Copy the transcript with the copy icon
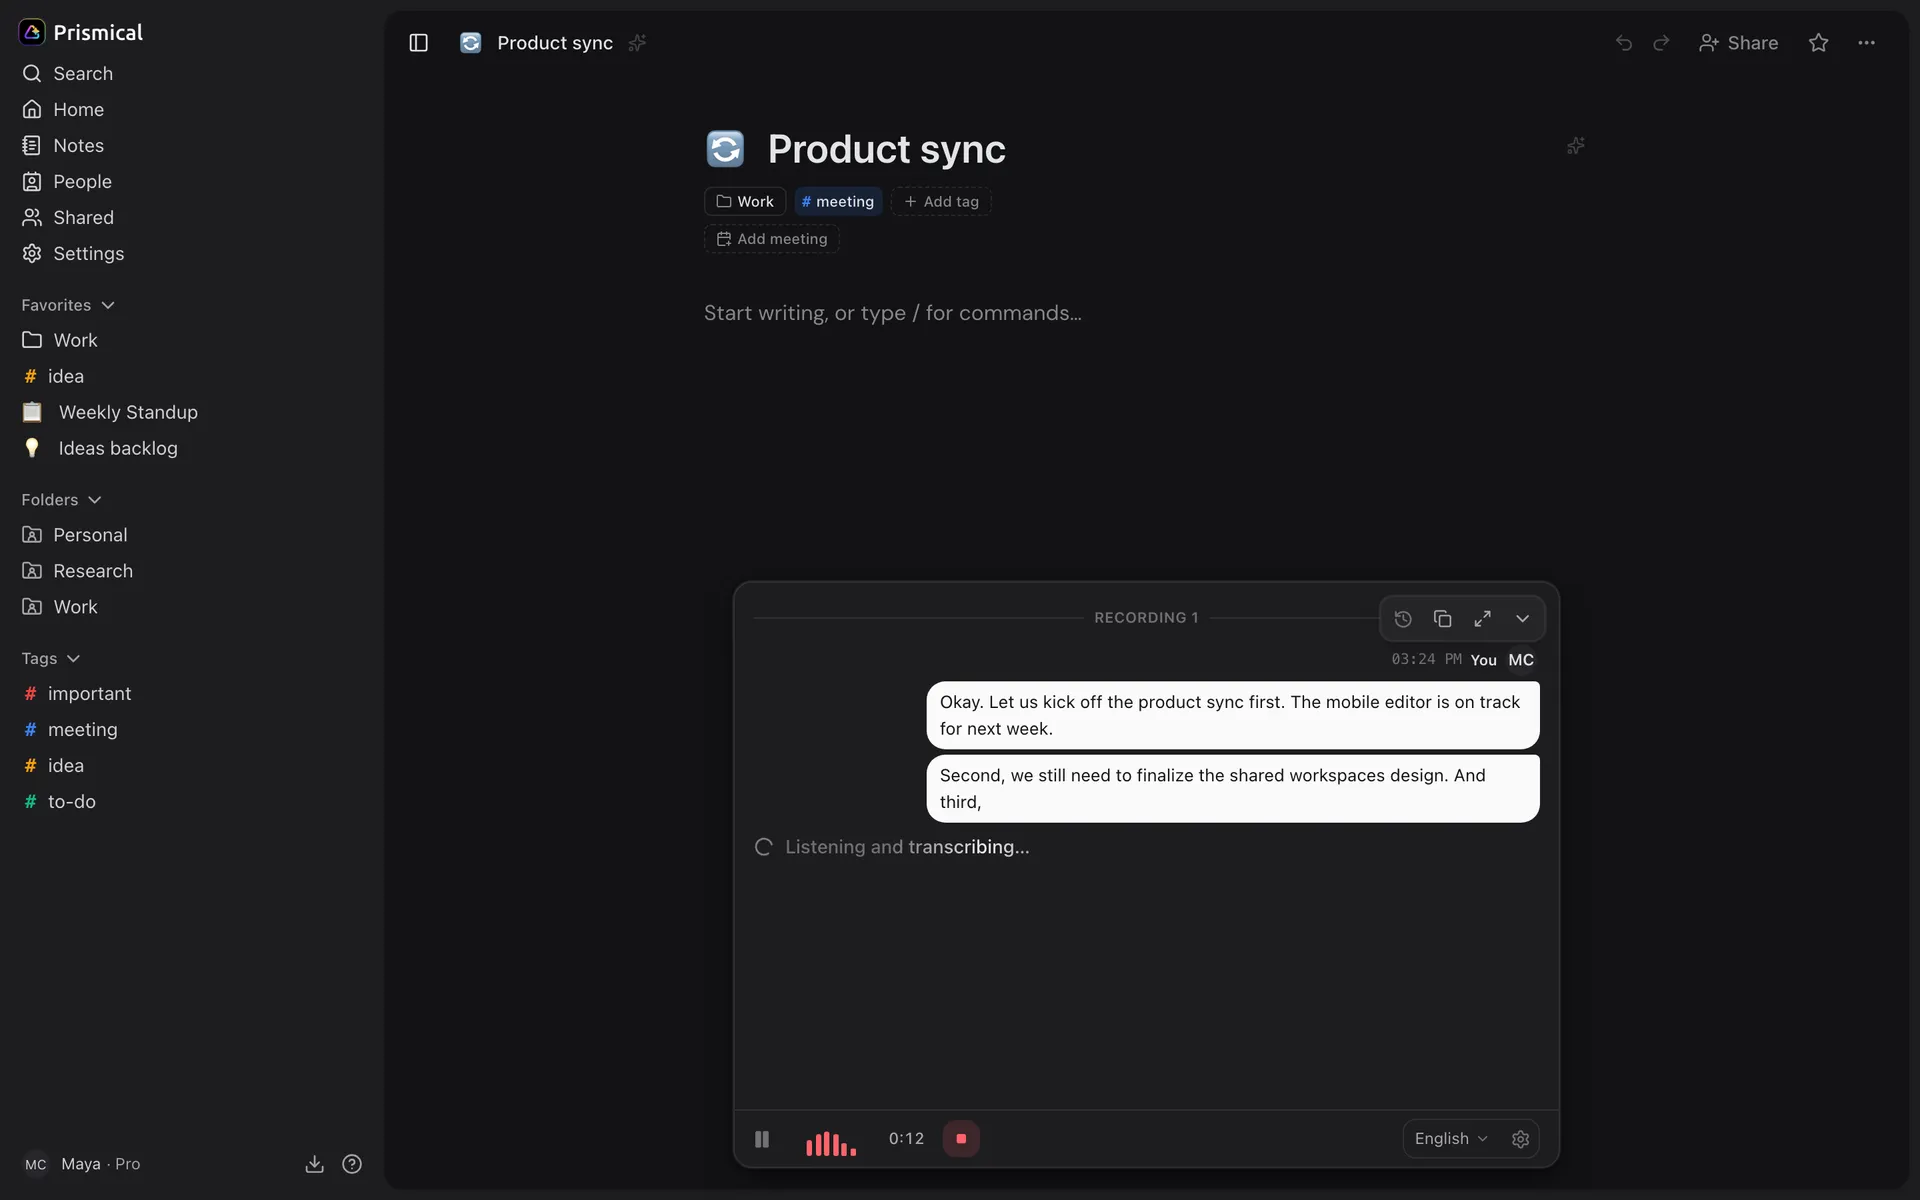The height and width of the screenshot is (1200, 1920). point(1442,619)
